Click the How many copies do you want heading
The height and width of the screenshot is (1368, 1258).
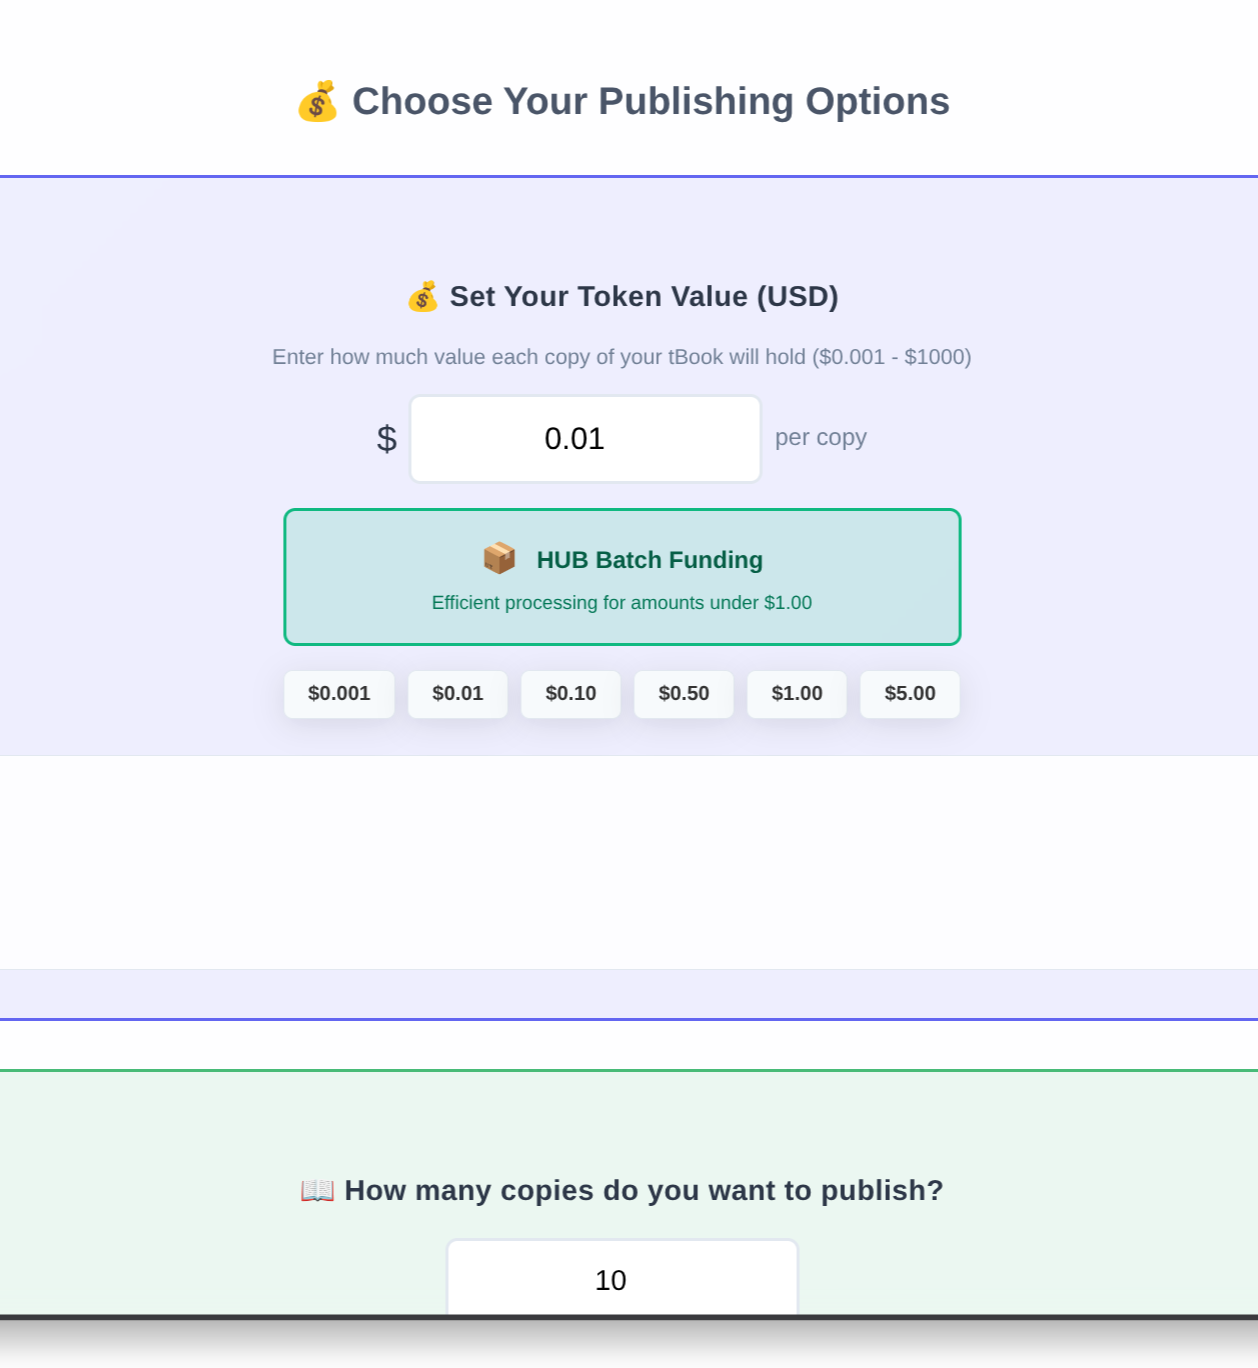(x=644, y=1190)
